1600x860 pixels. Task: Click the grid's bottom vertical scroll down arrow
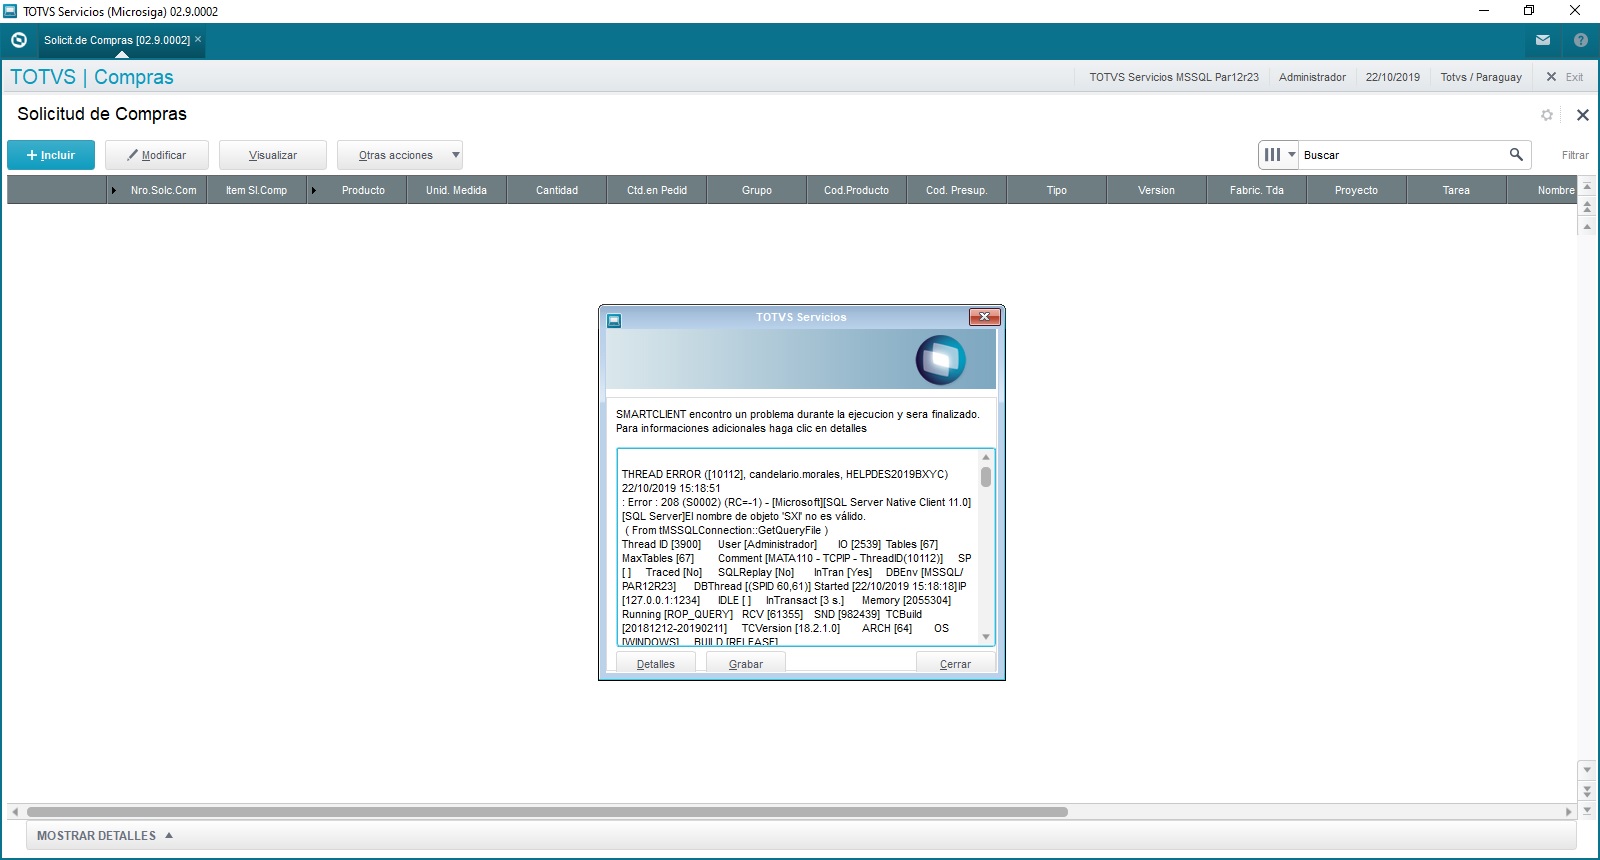click(1587, 809)
